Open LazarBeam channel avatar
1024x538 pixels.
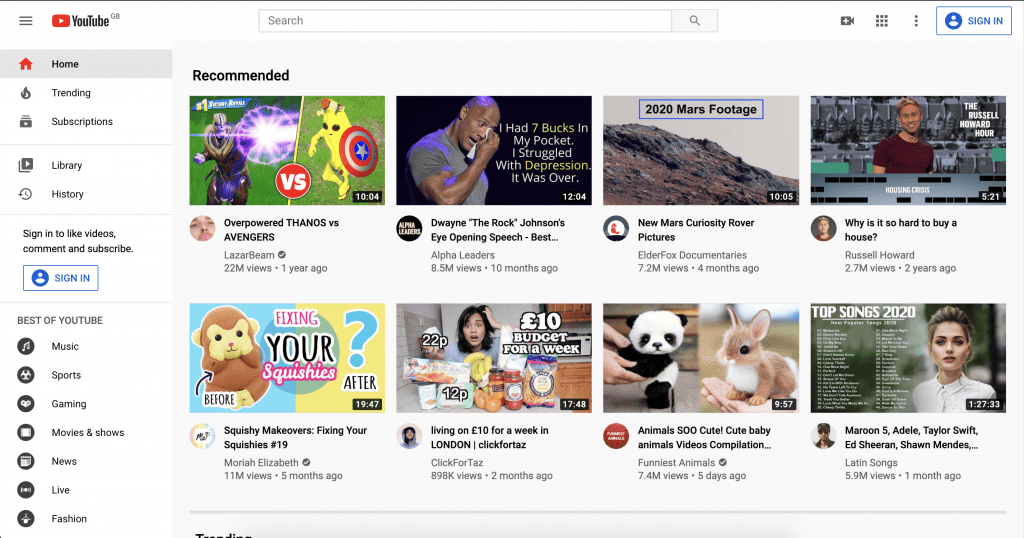tap(202, 229)
